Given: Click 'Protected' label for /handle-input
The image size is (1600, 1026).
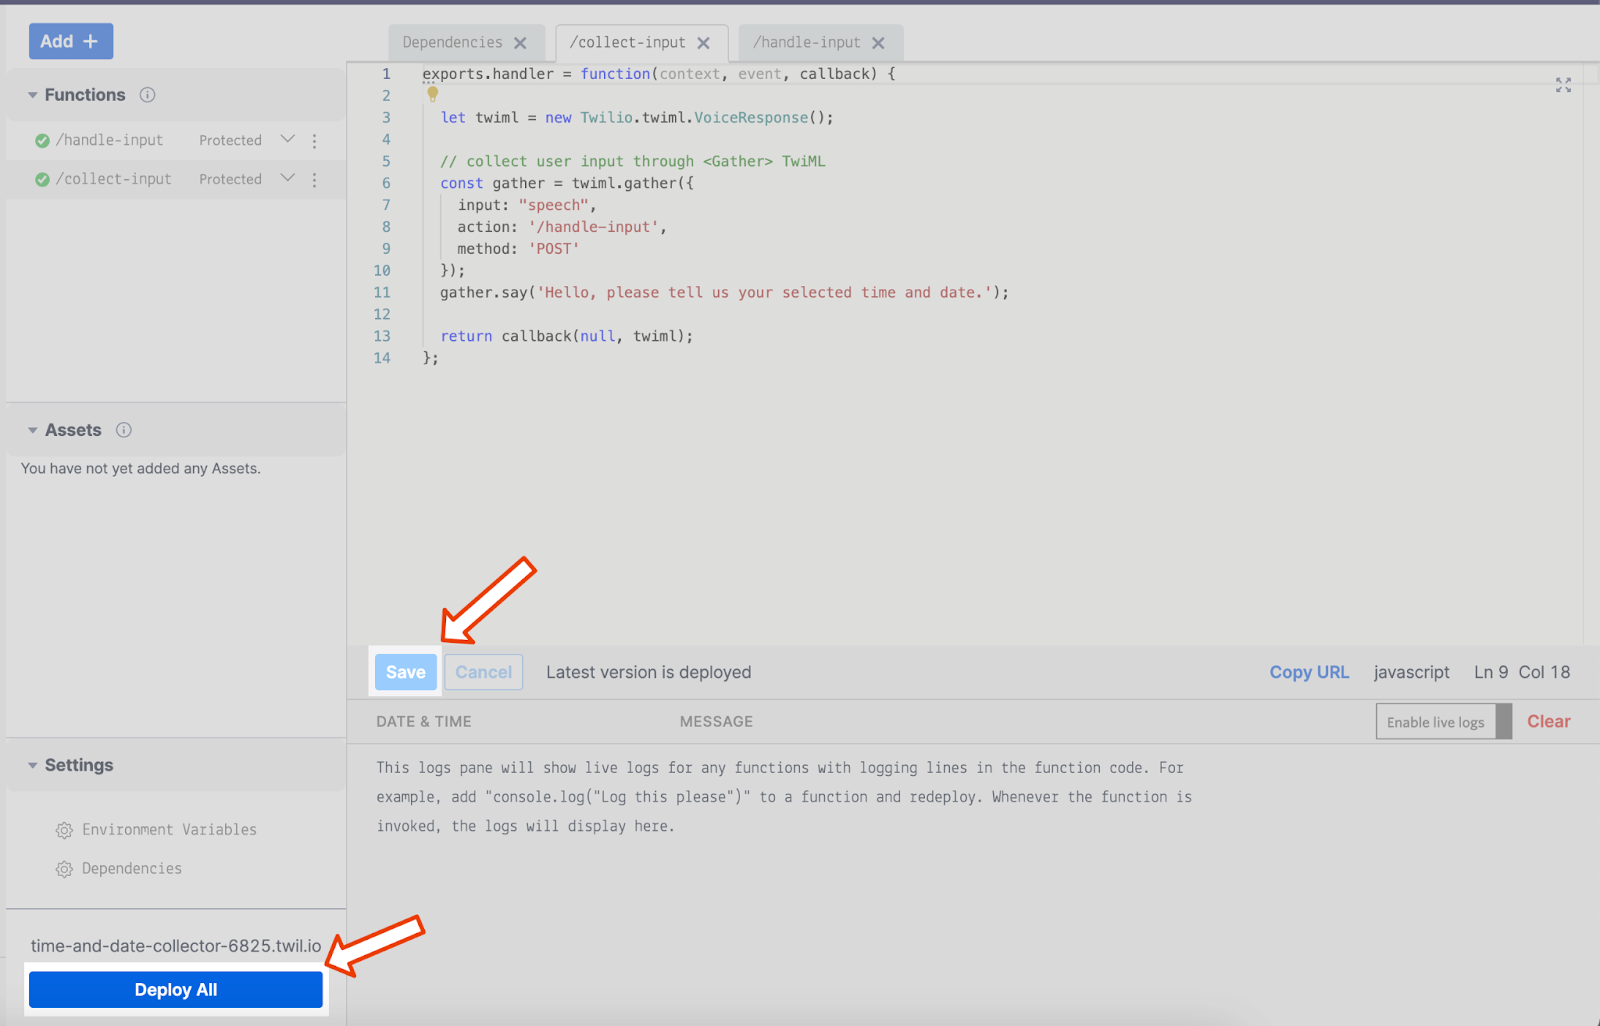Looking at the screenshot, I should click(x=230, y=140).
